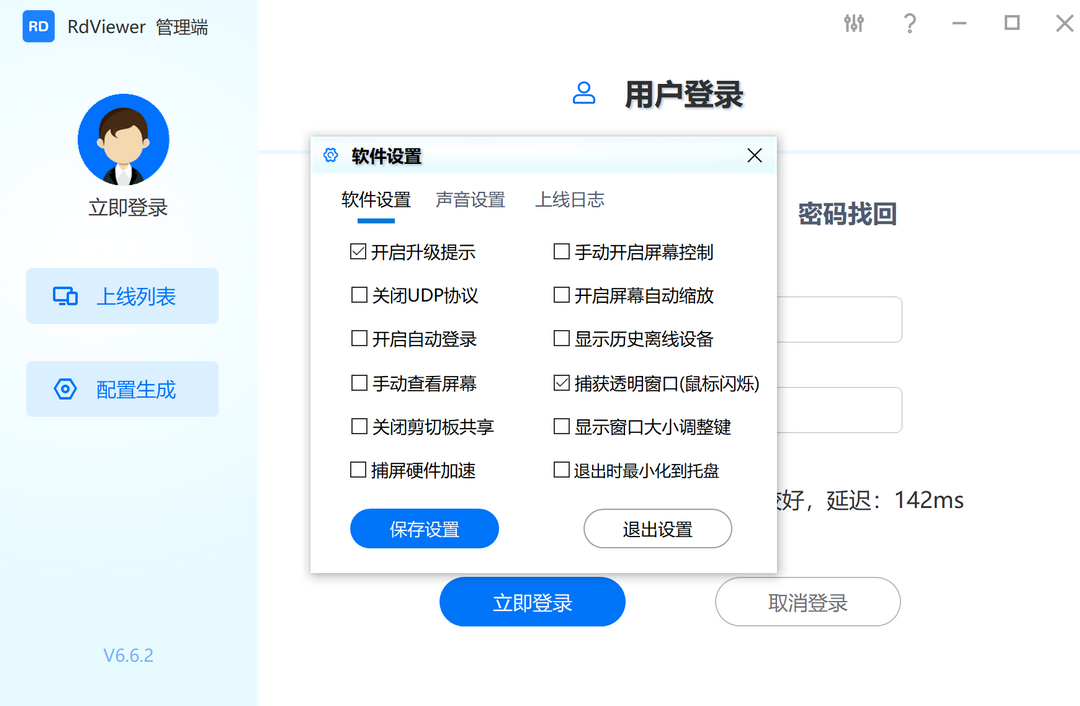
Task: Check 显示历史离线设备
Action: tap(561, 338)
